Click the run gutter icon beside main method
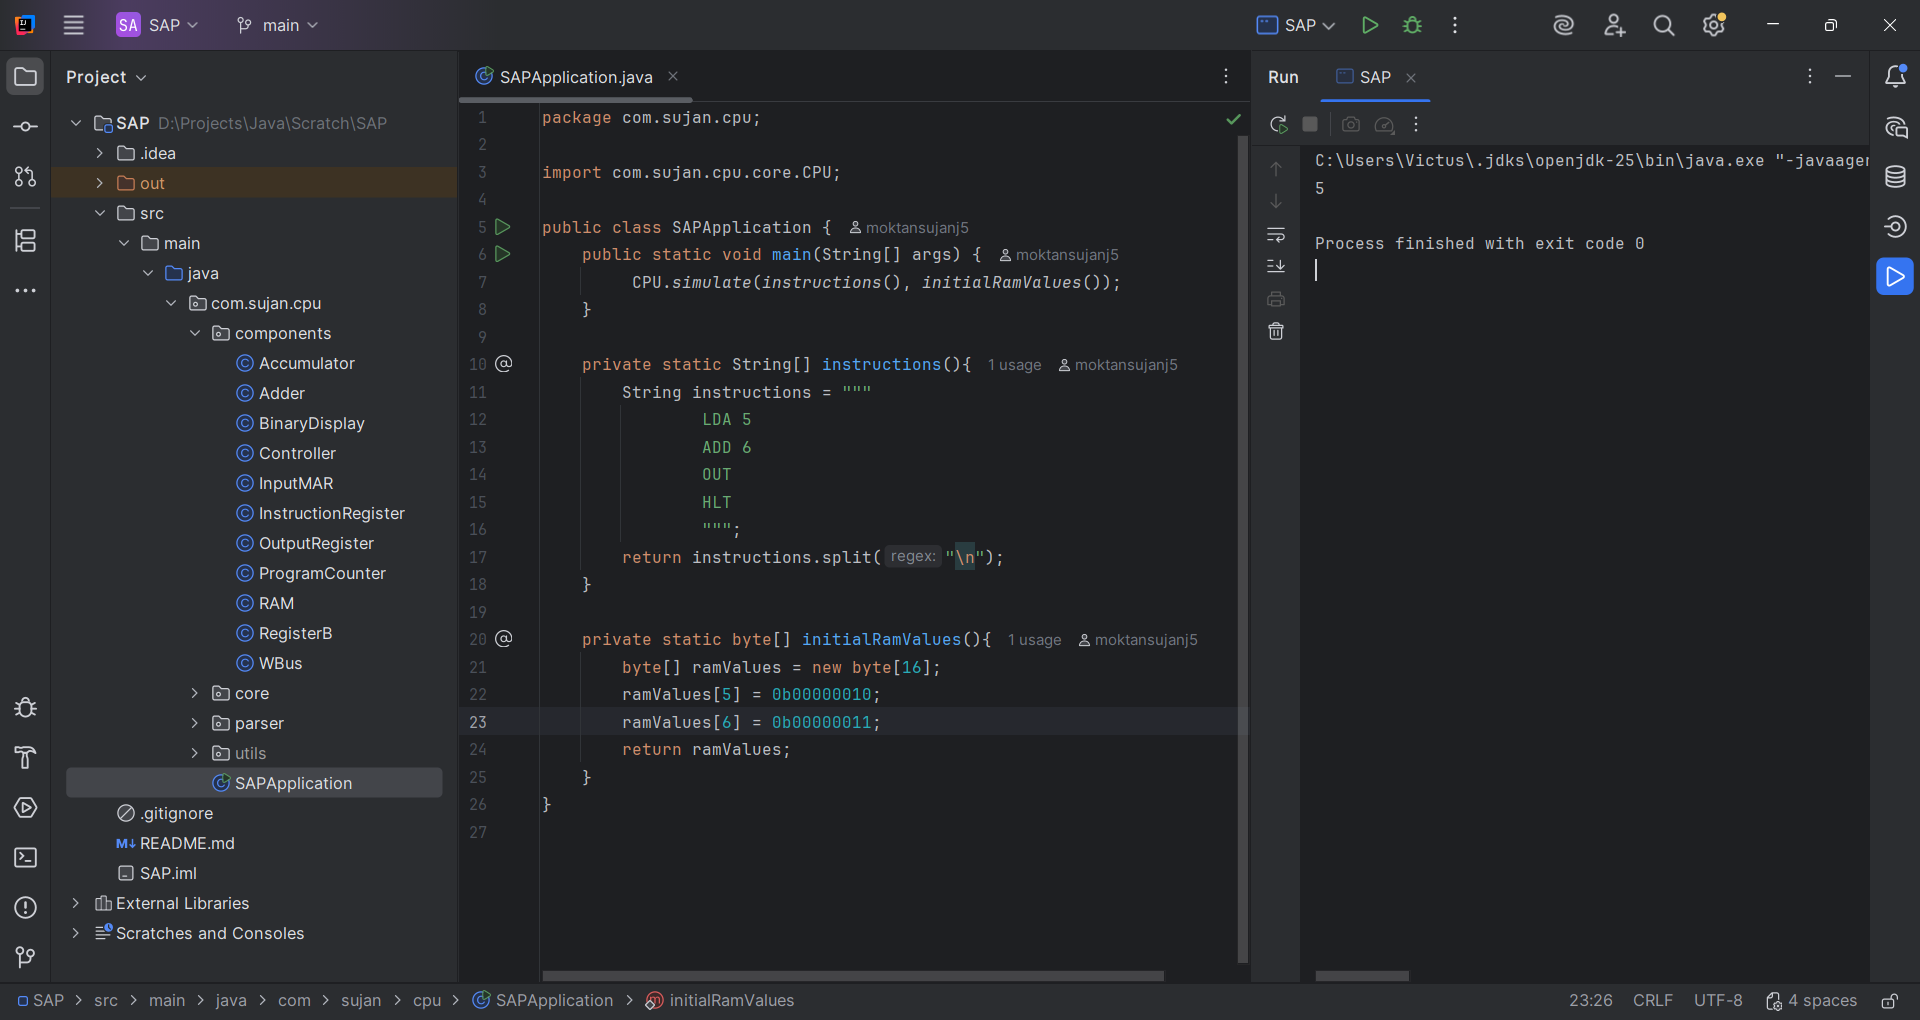 point(503,254)
